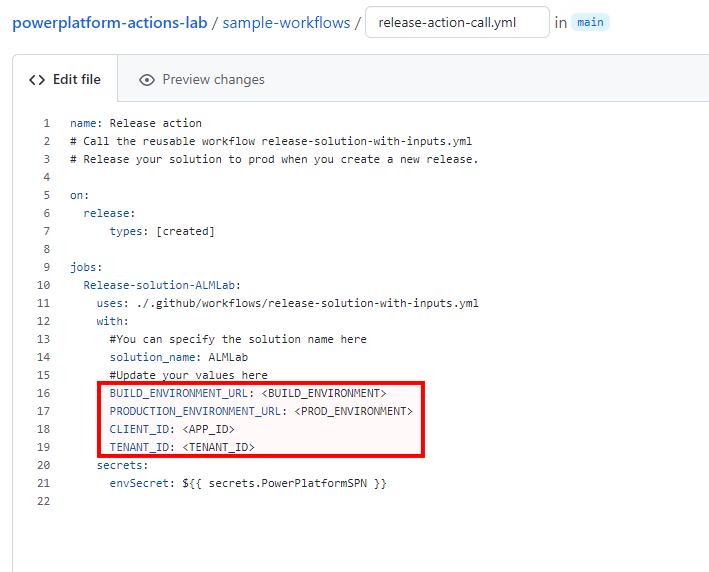
Task: Go to the sample-workflows folder breadcrumb
Action: (286, 22)
